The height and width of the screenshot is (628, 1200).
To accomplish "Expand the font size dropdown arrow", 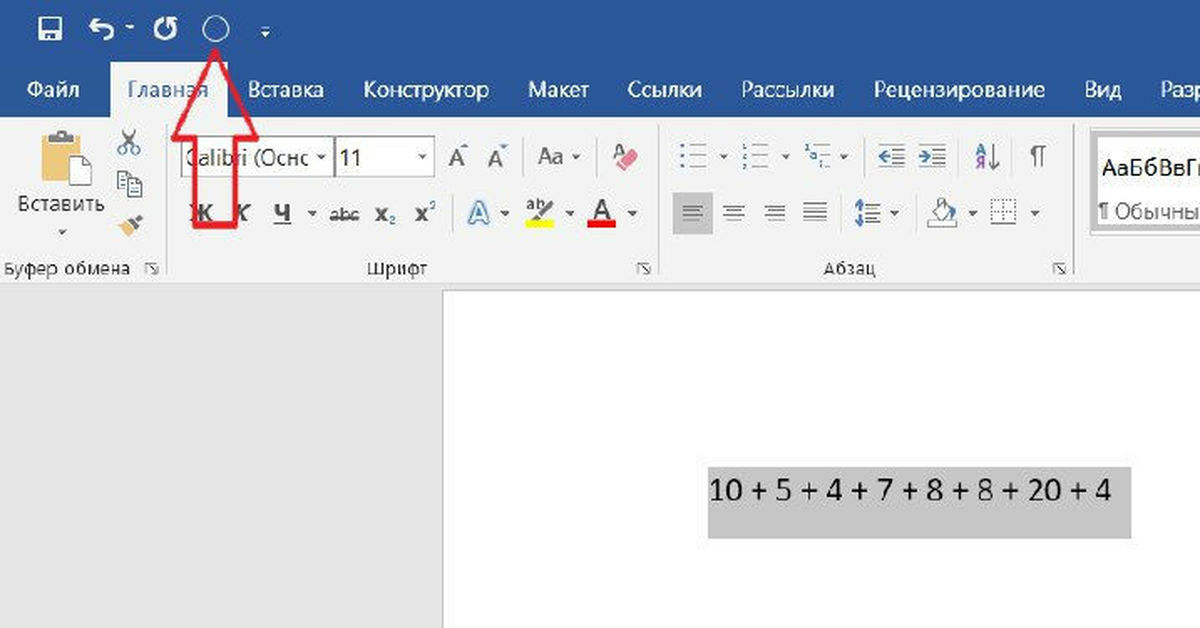I will pyautogui.click(x=423, y=157).
